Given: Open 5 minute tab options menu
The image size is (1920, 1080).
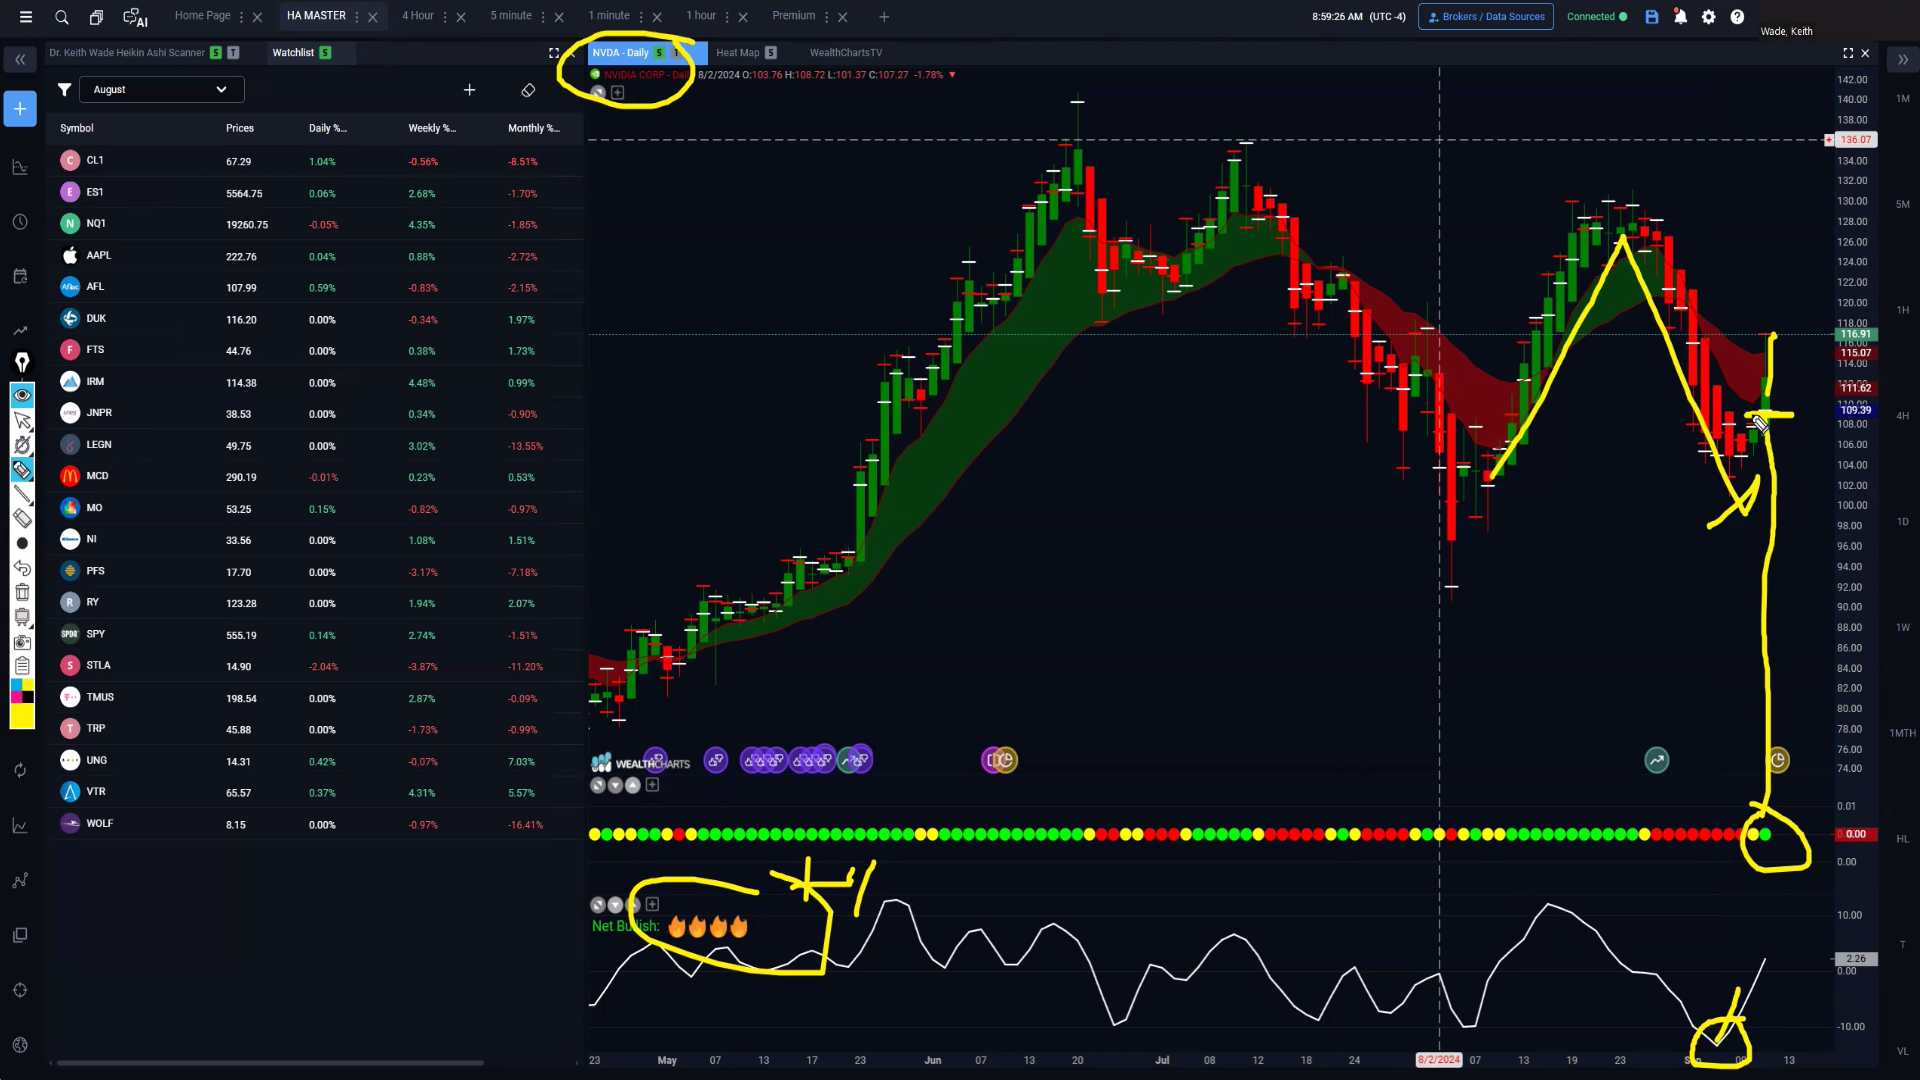Looking at the screenshot, I should pyautogui.click(x=543, y=17).
